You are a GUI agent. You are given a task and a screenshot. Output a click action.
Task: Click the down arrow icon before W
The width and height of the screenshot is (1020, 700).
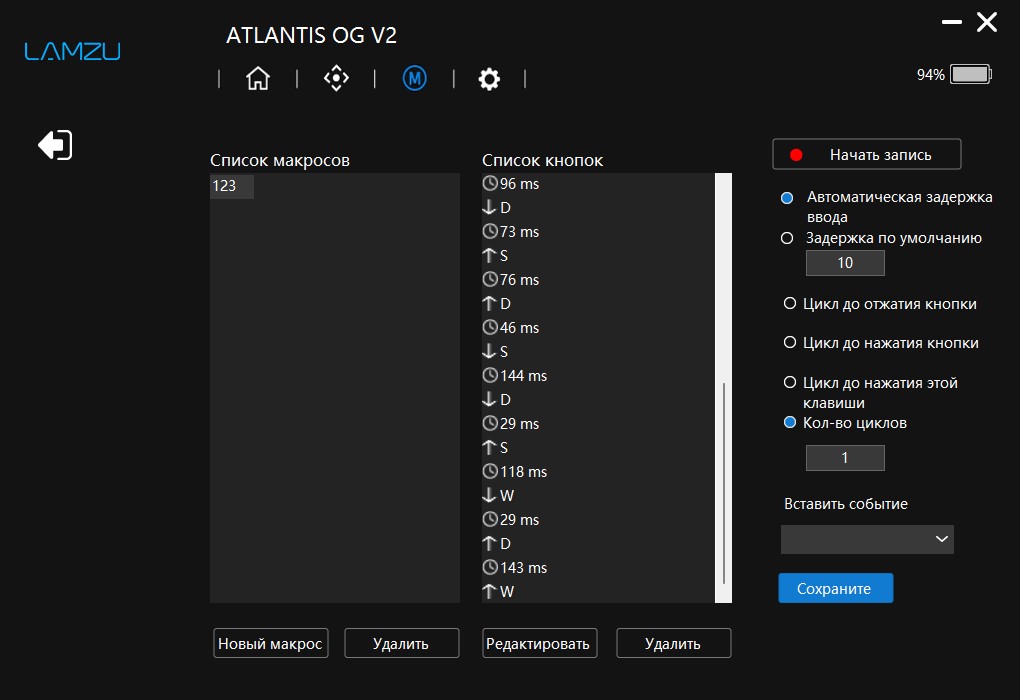[x=489, y=495]
